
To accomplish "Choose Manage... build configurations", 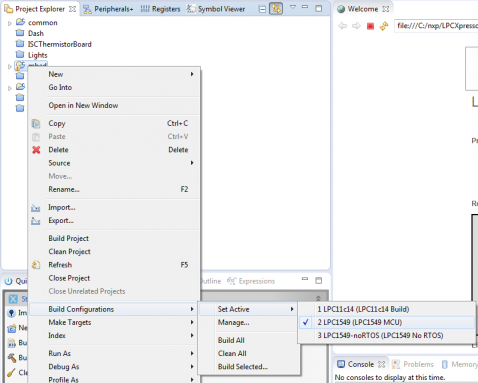I will [248, 322].
